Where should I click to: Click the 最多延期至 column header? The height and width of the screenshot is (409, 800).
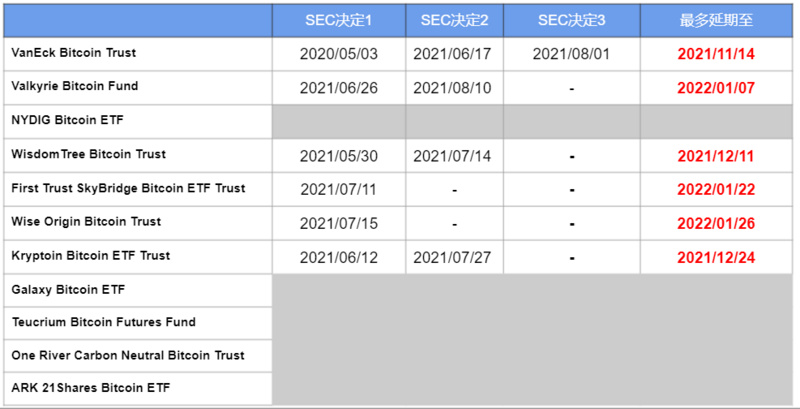pyautogui.click(x=714, y=20)
